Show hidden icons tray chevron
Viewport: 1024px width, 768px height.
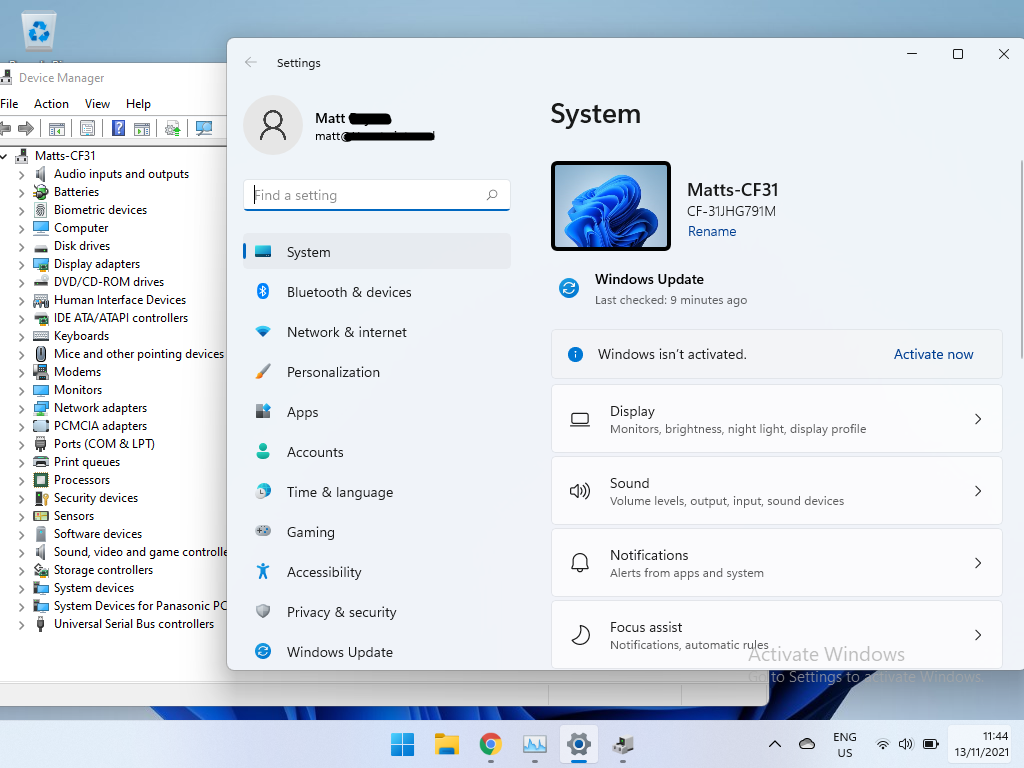(775, 744)
